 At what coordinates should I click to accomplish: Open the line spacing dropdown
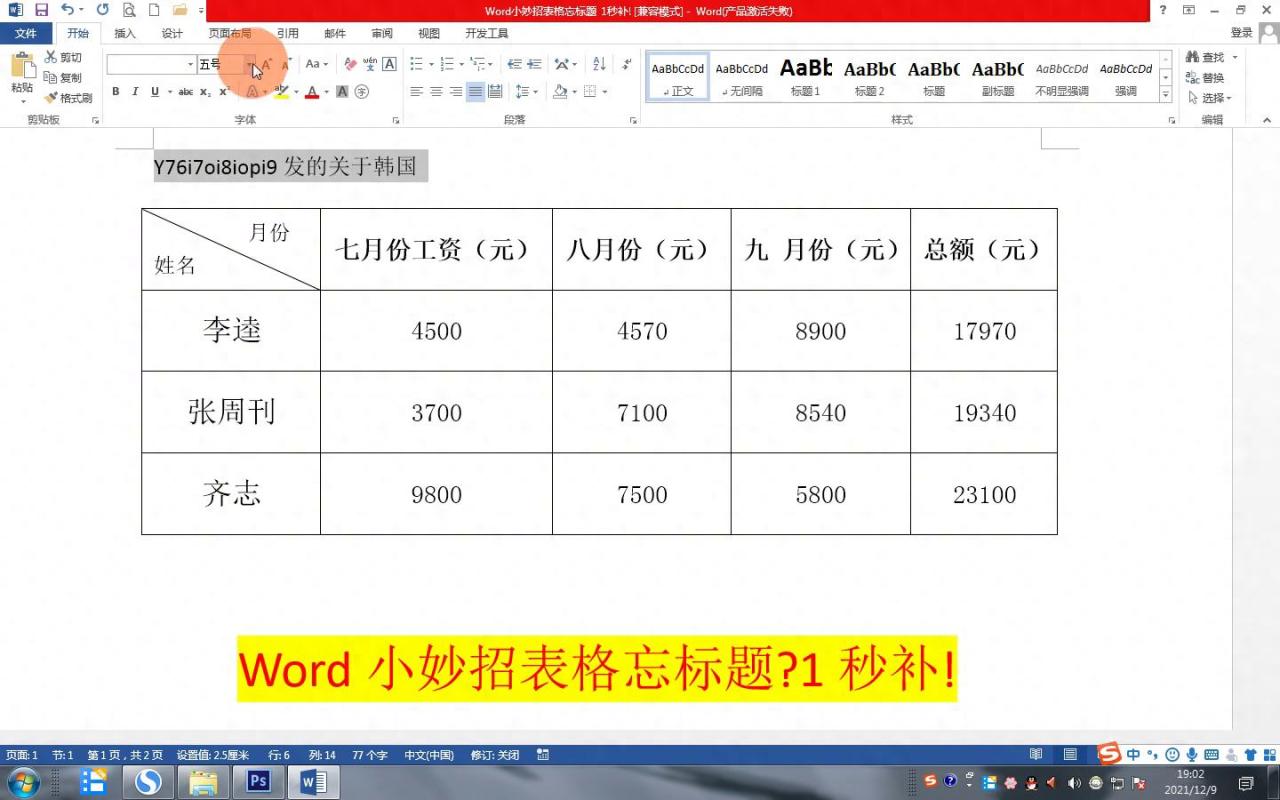[536, 91]
